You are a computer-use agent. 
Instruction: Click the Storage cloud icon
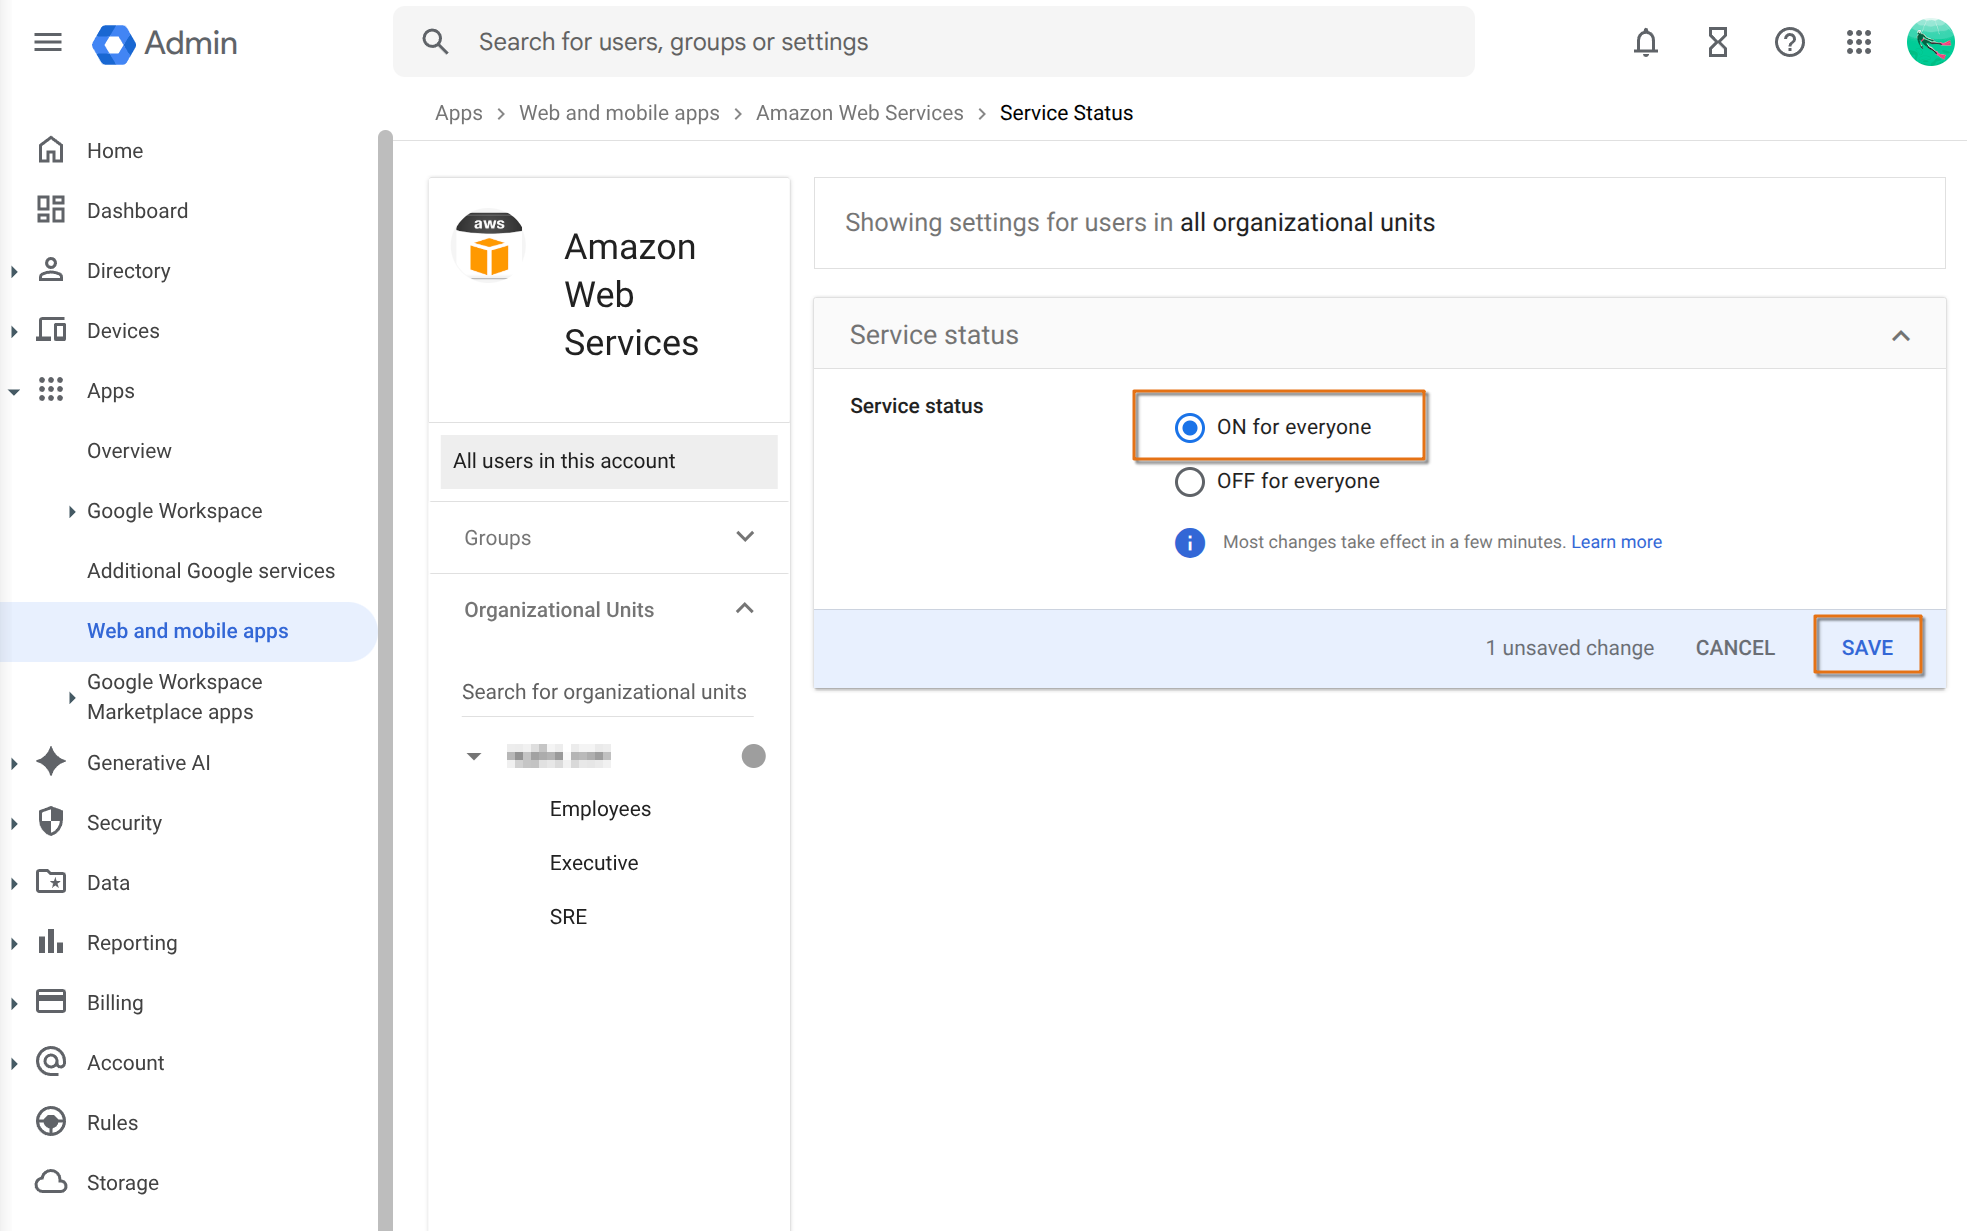click(51, 1182)
